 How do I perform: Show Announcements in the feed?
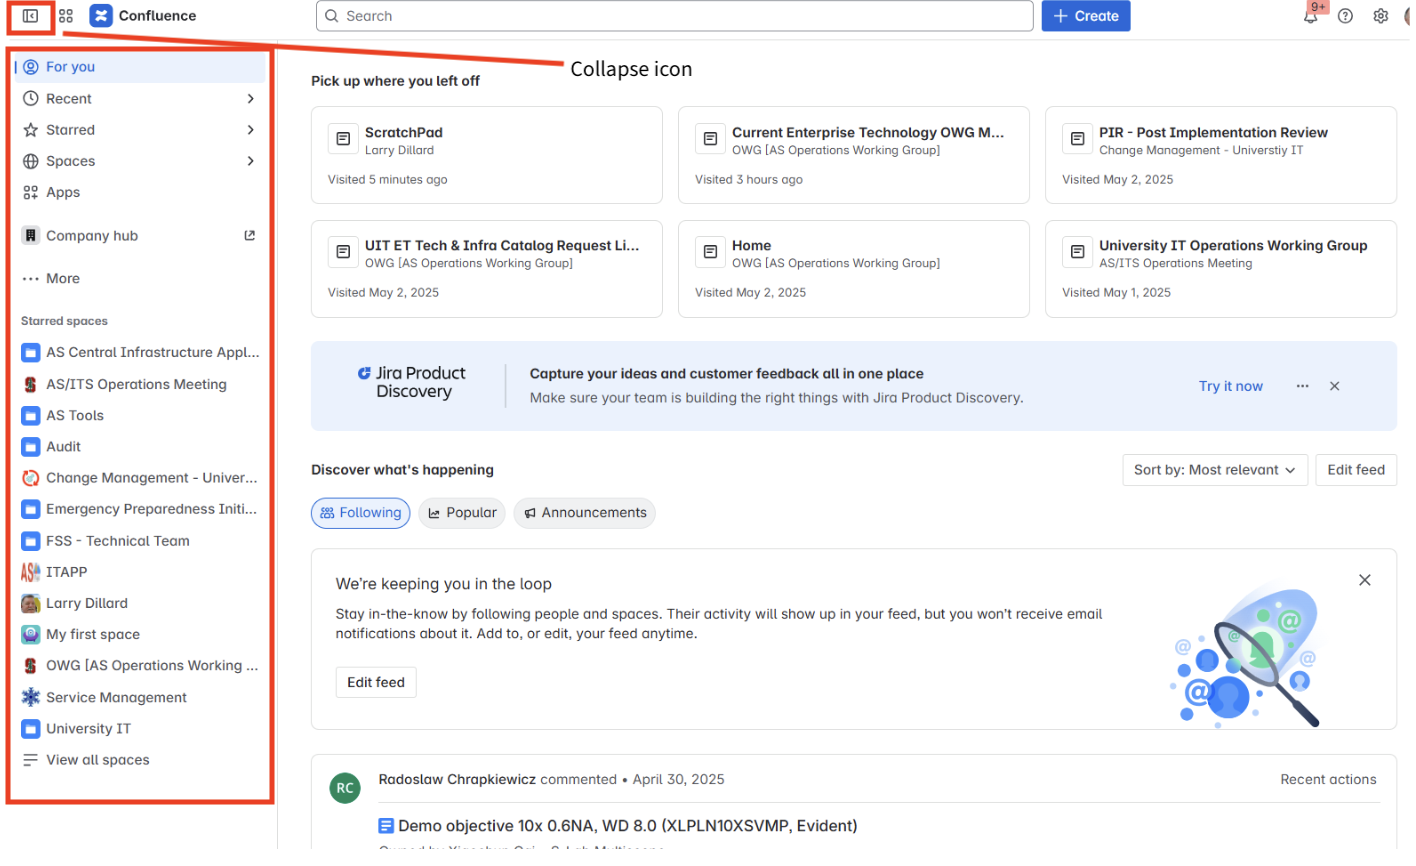pyautogui.click(x=584, y=512)
